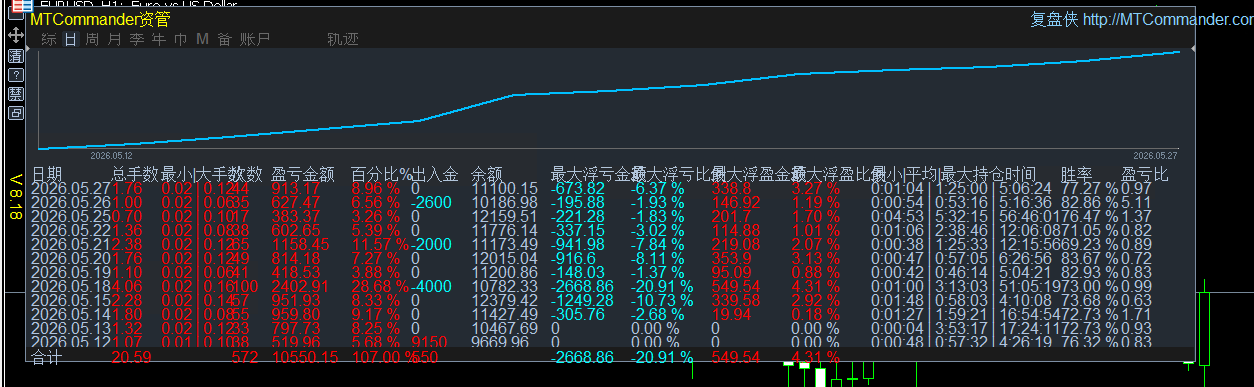Click the balance value 12379.42
Viewport: 1254px width, 387px height.
[x=505, y=300]
